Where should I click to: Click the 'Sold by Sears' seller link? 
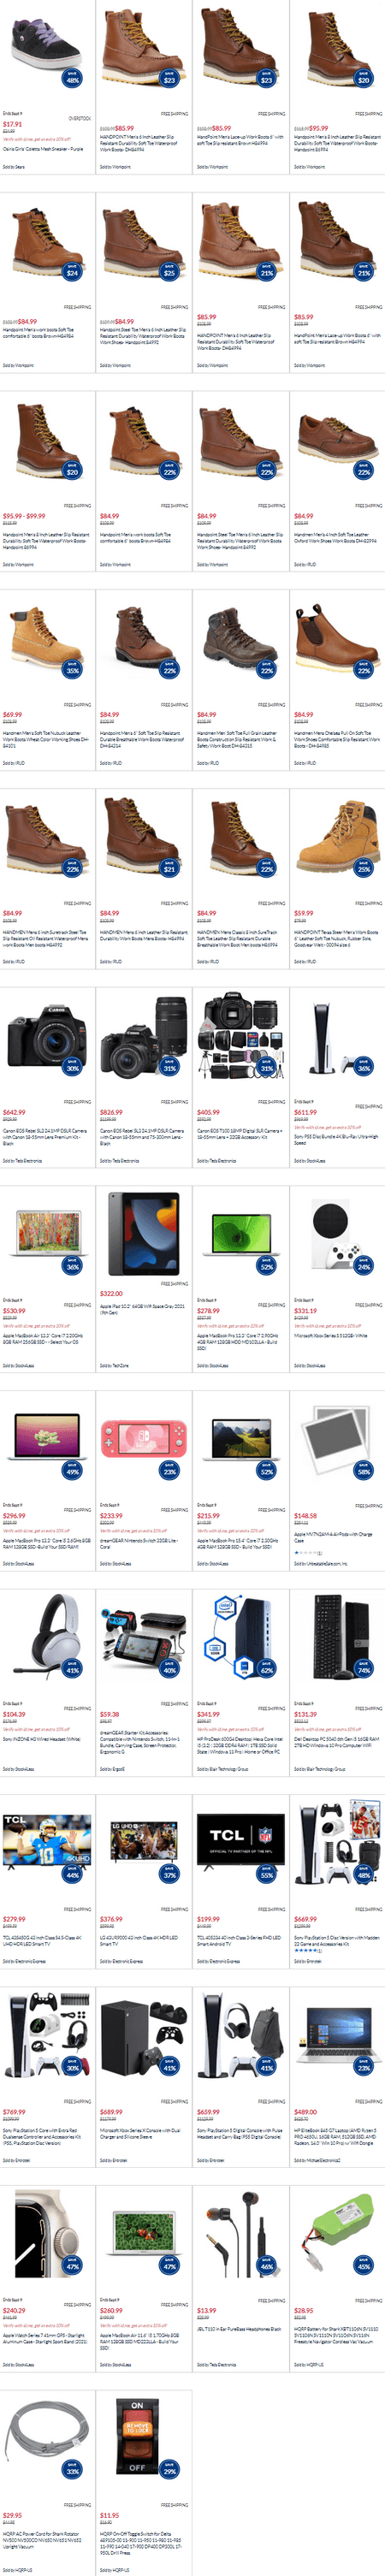click(13, 167)
